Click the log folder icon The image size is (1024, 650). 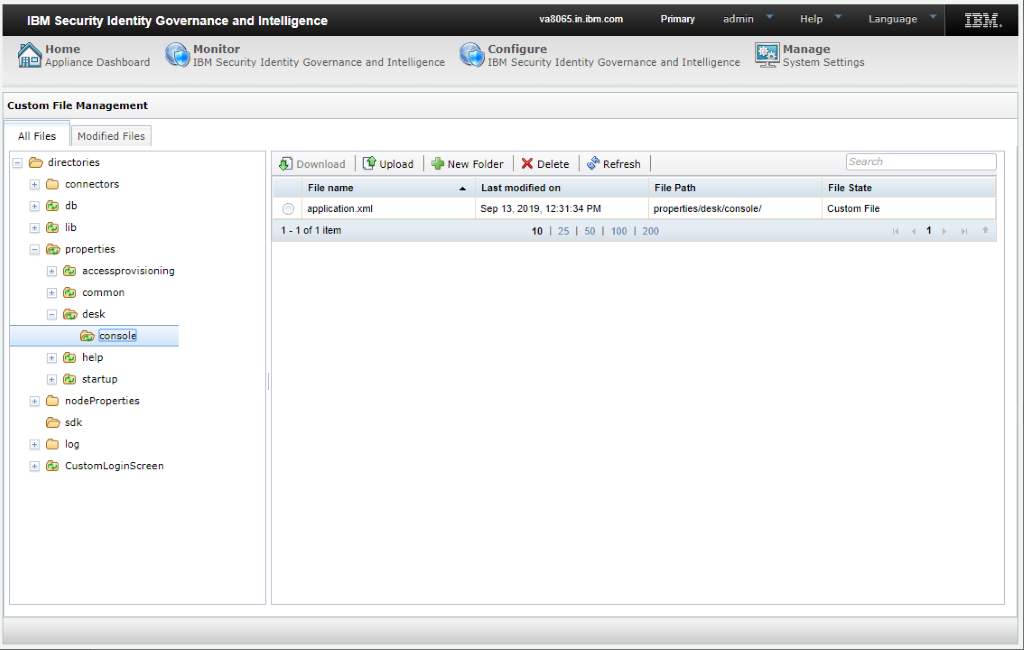coord(53,444)
